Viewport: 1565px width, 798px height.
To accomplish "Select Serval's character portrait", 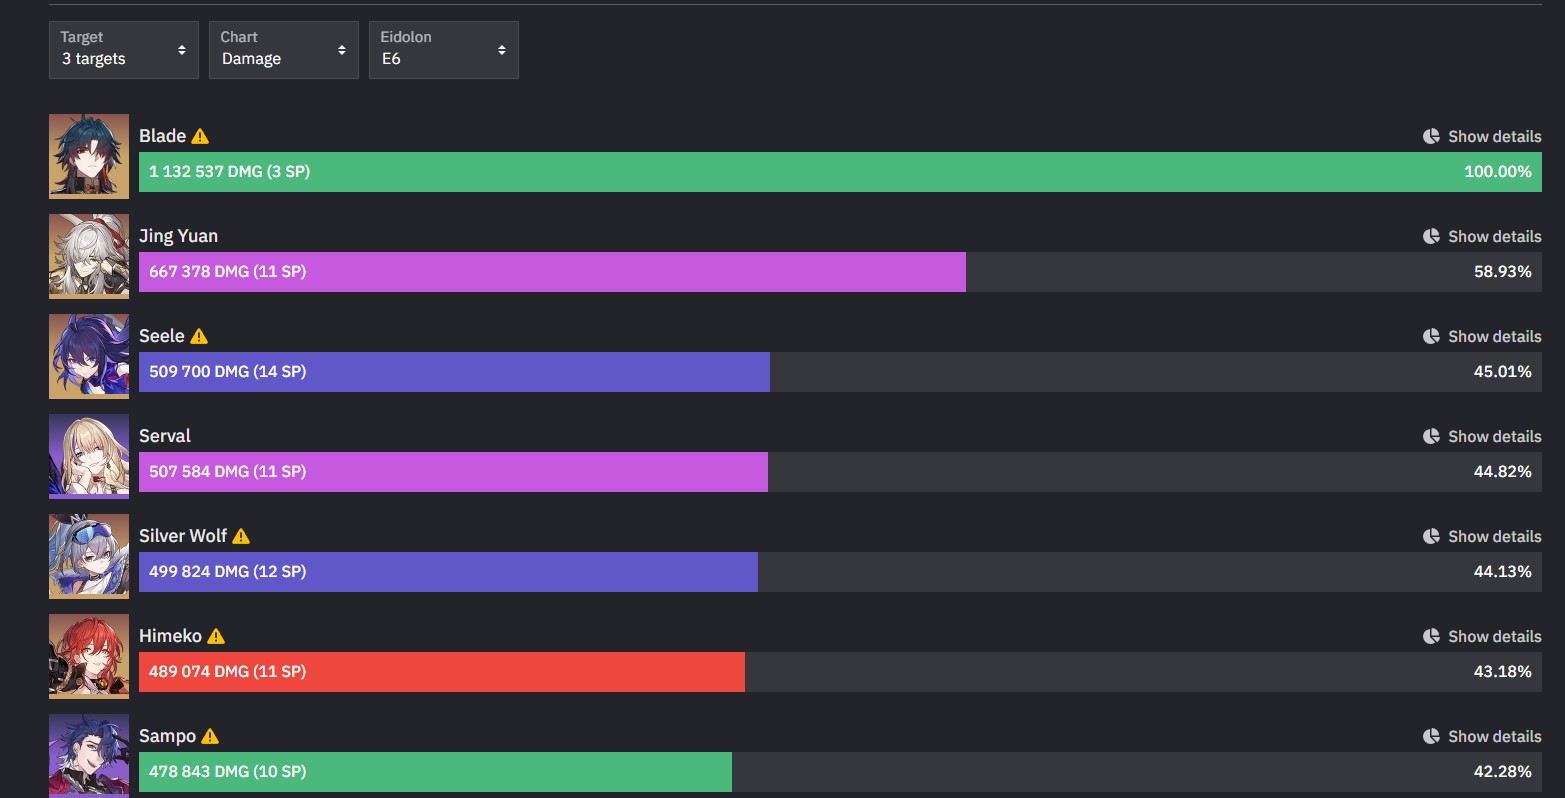I will (89, 456).
